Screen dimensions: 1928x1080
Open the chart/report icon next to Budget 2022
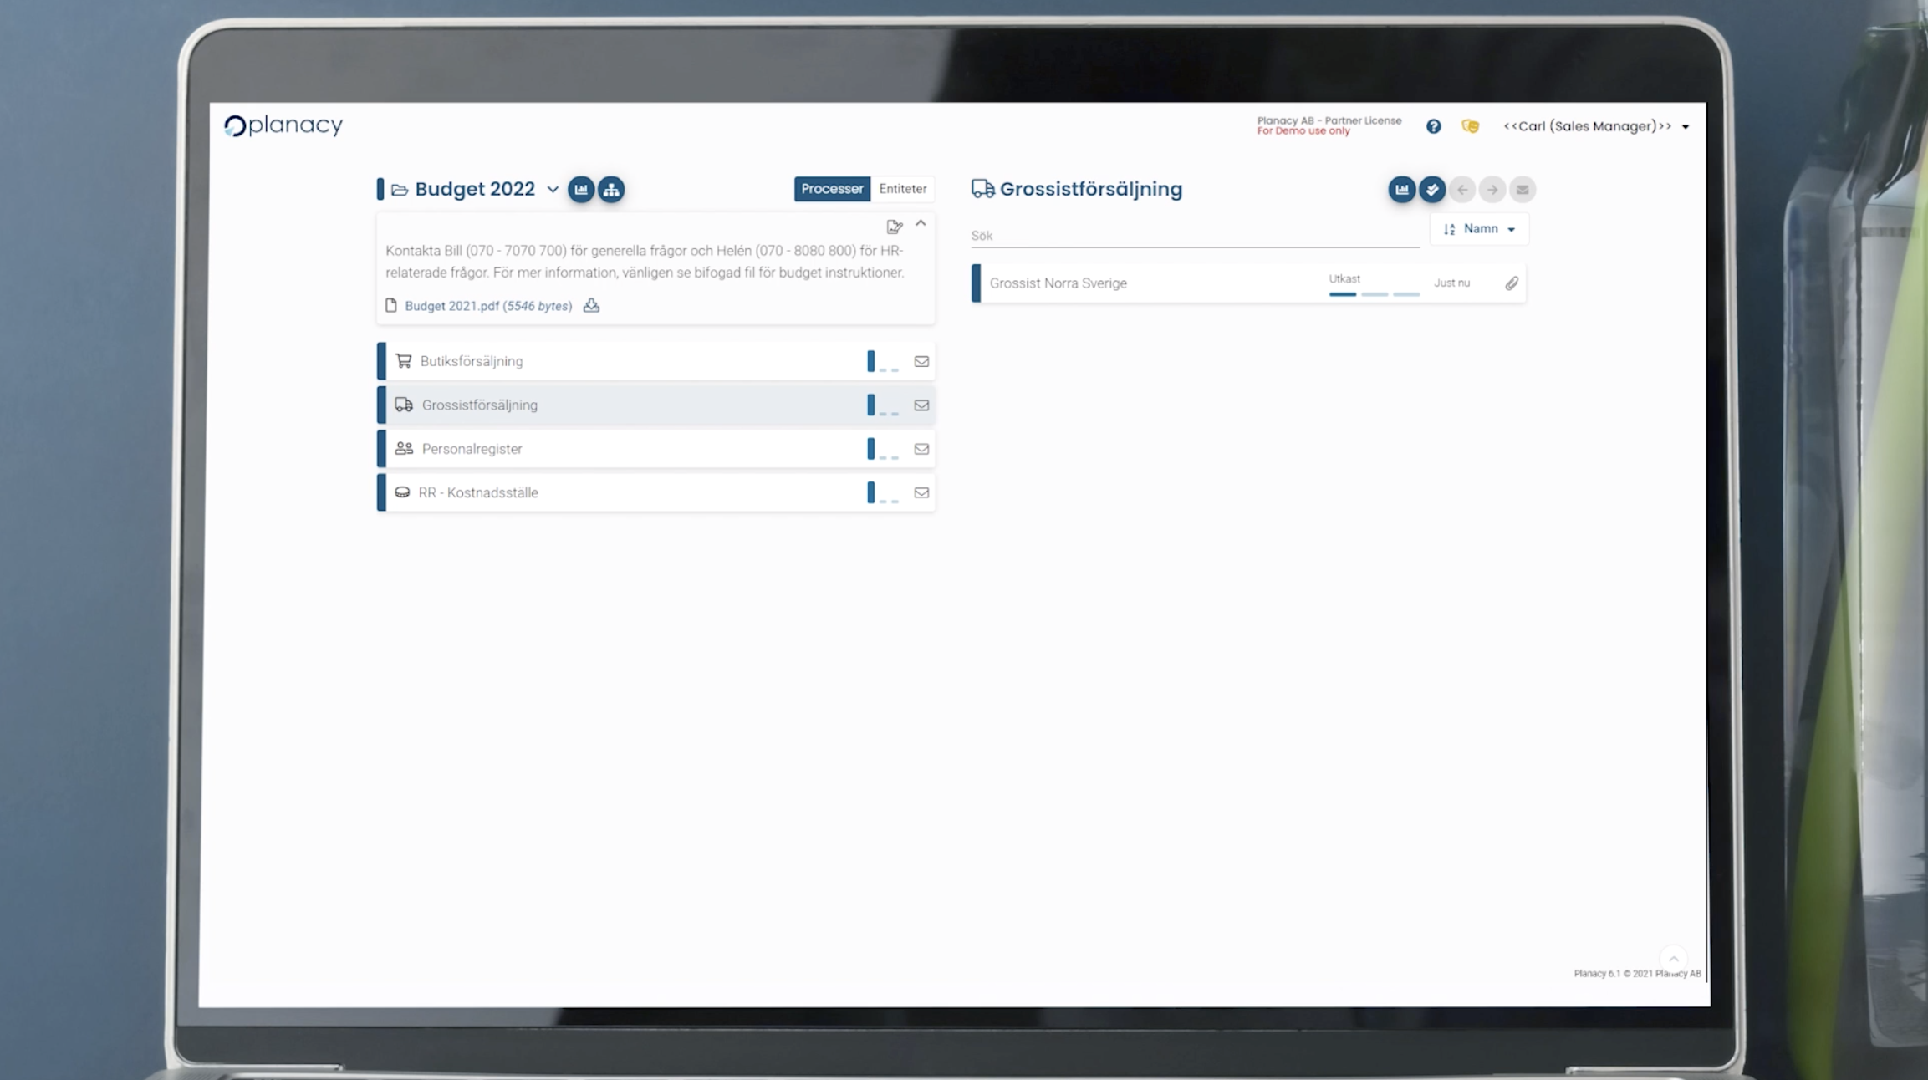(x=581, y=189)
